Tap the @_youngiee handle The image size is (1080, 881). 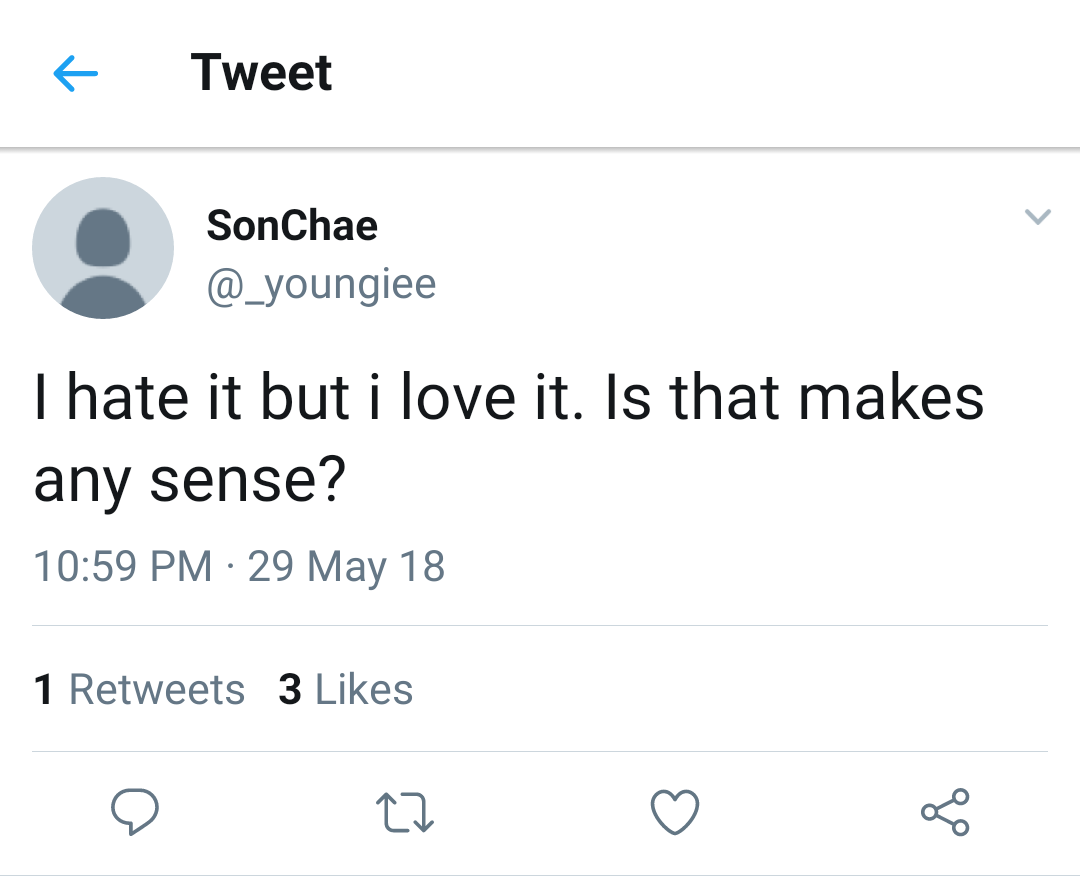[x=321, y=284]
